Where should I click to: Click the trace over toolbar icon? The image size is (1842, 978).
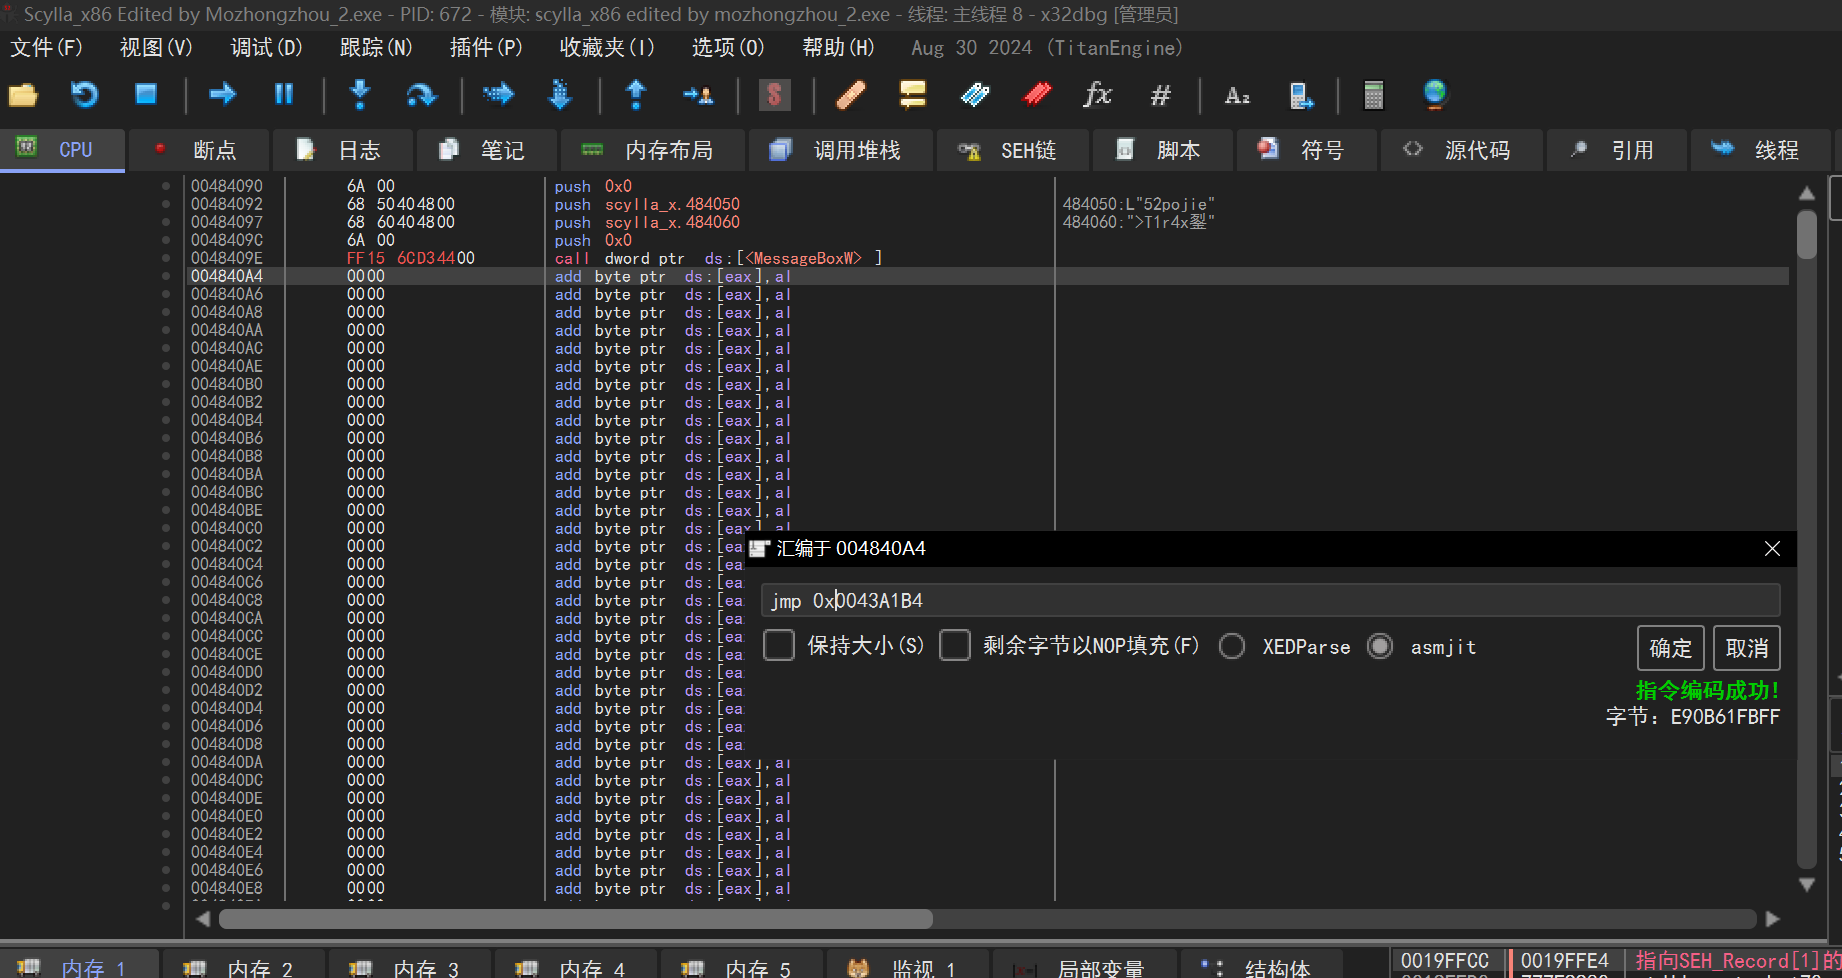point(560,94)
